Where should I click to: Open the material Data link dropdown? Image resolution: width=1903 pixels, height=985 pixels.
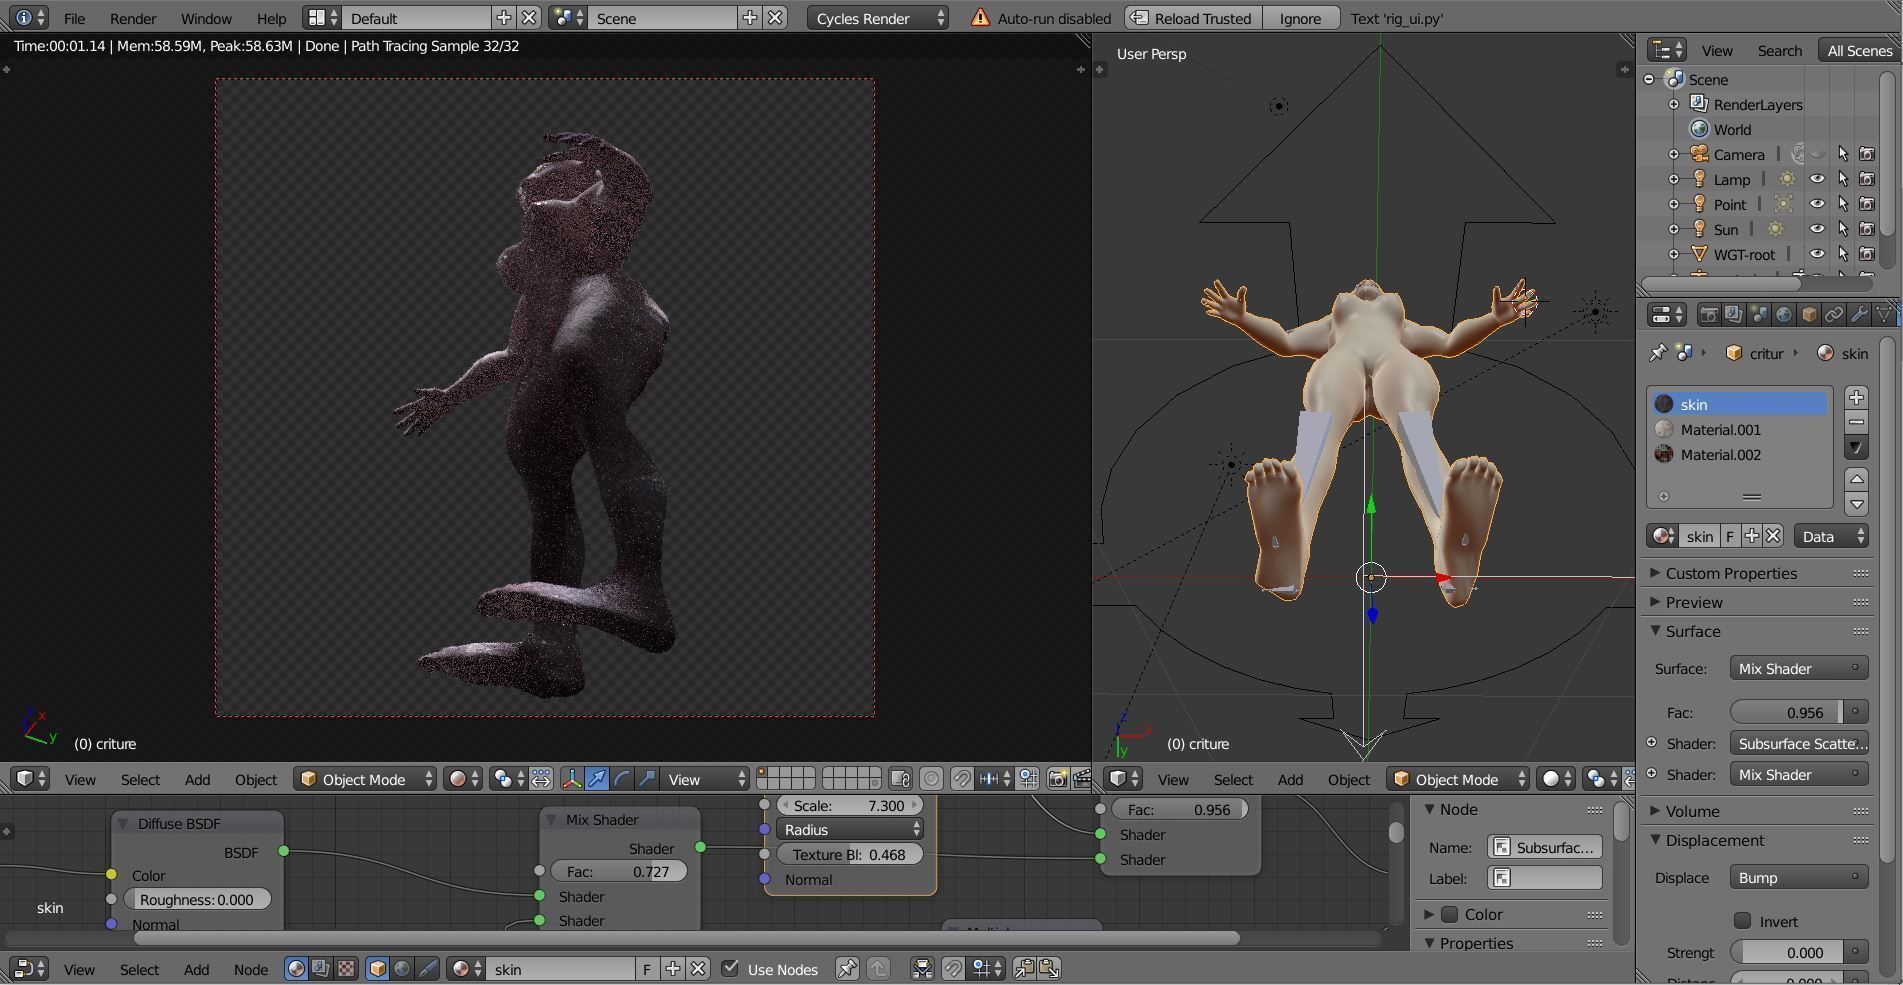(x=1831, y=537)
